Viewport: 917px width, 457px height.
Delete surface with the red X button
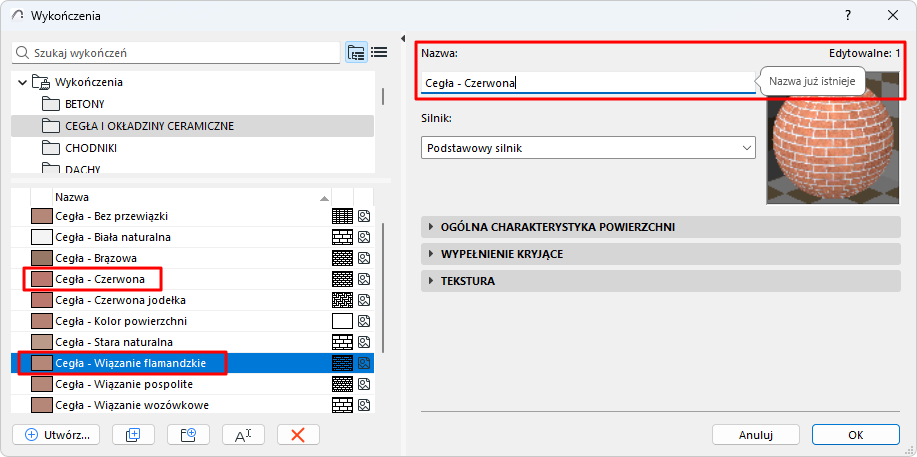coord(297,434)
